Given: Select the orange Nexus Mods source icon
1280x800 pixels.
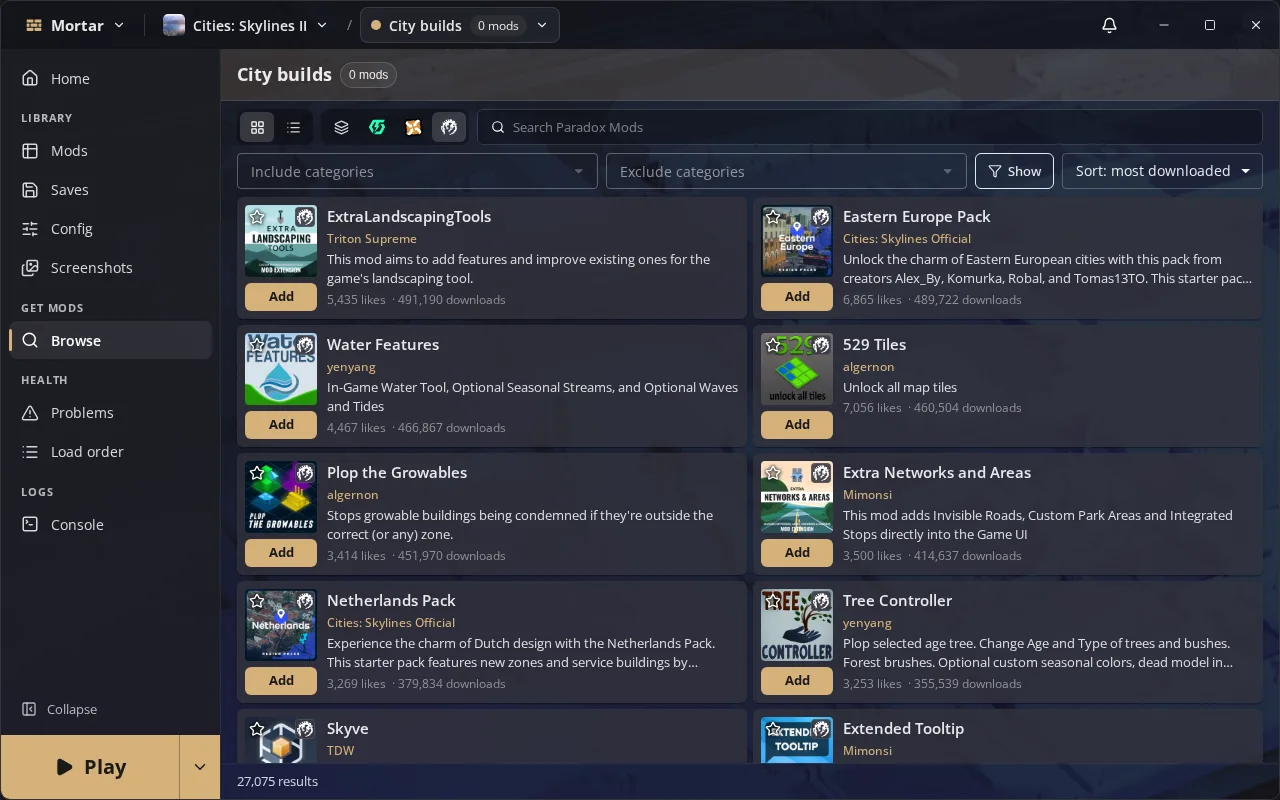Looking at the screenshot, I should point(413,127).
